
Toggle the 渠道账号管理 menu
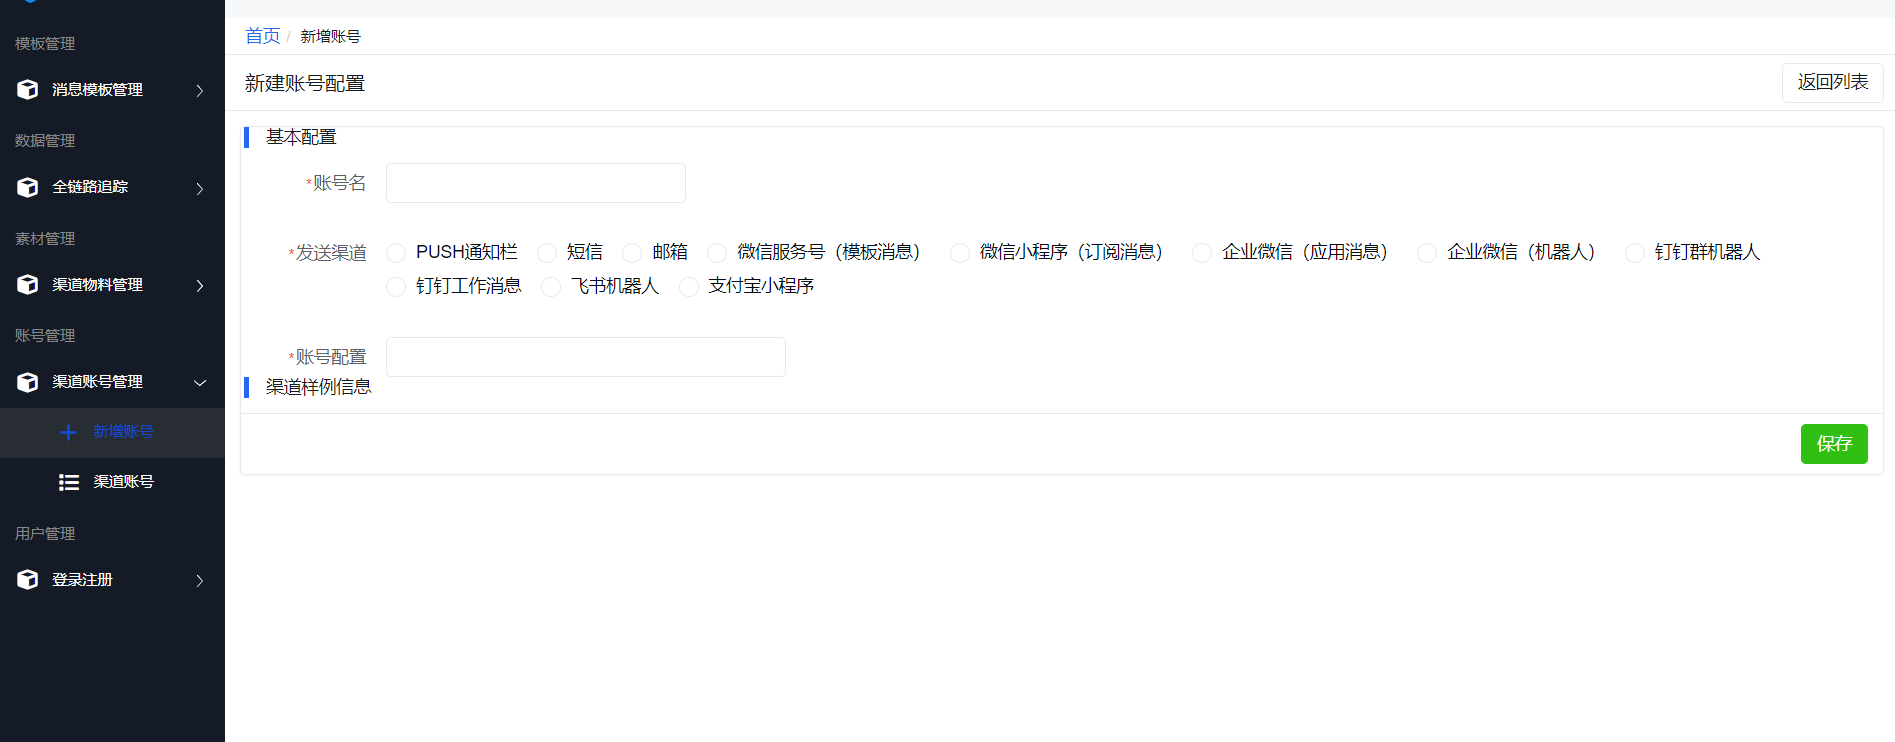(112, 382)
